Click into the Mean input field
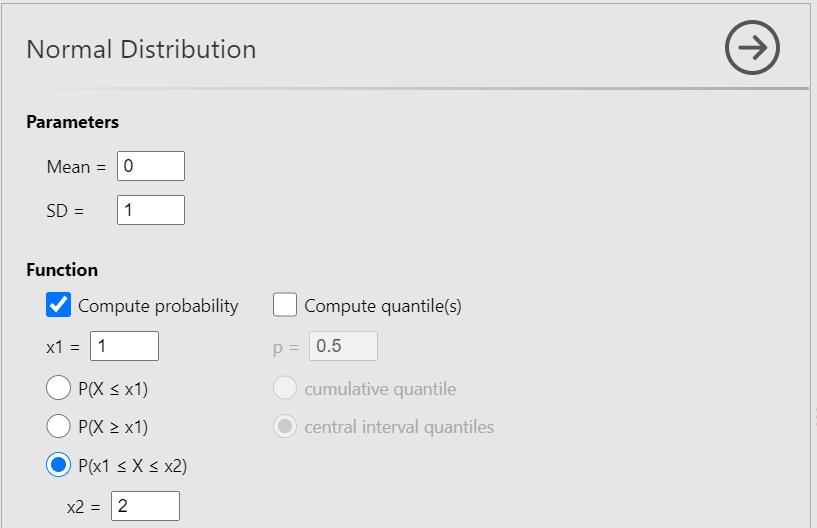 [x=151, y=166]
